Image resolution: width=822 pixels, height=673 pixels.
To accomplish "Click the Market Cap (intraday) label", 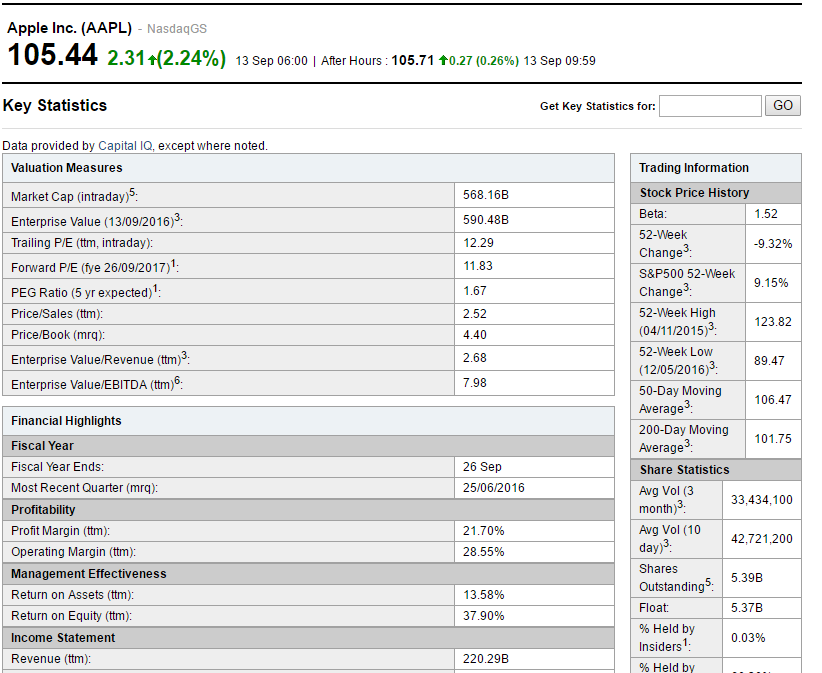I will coord(74,196).
